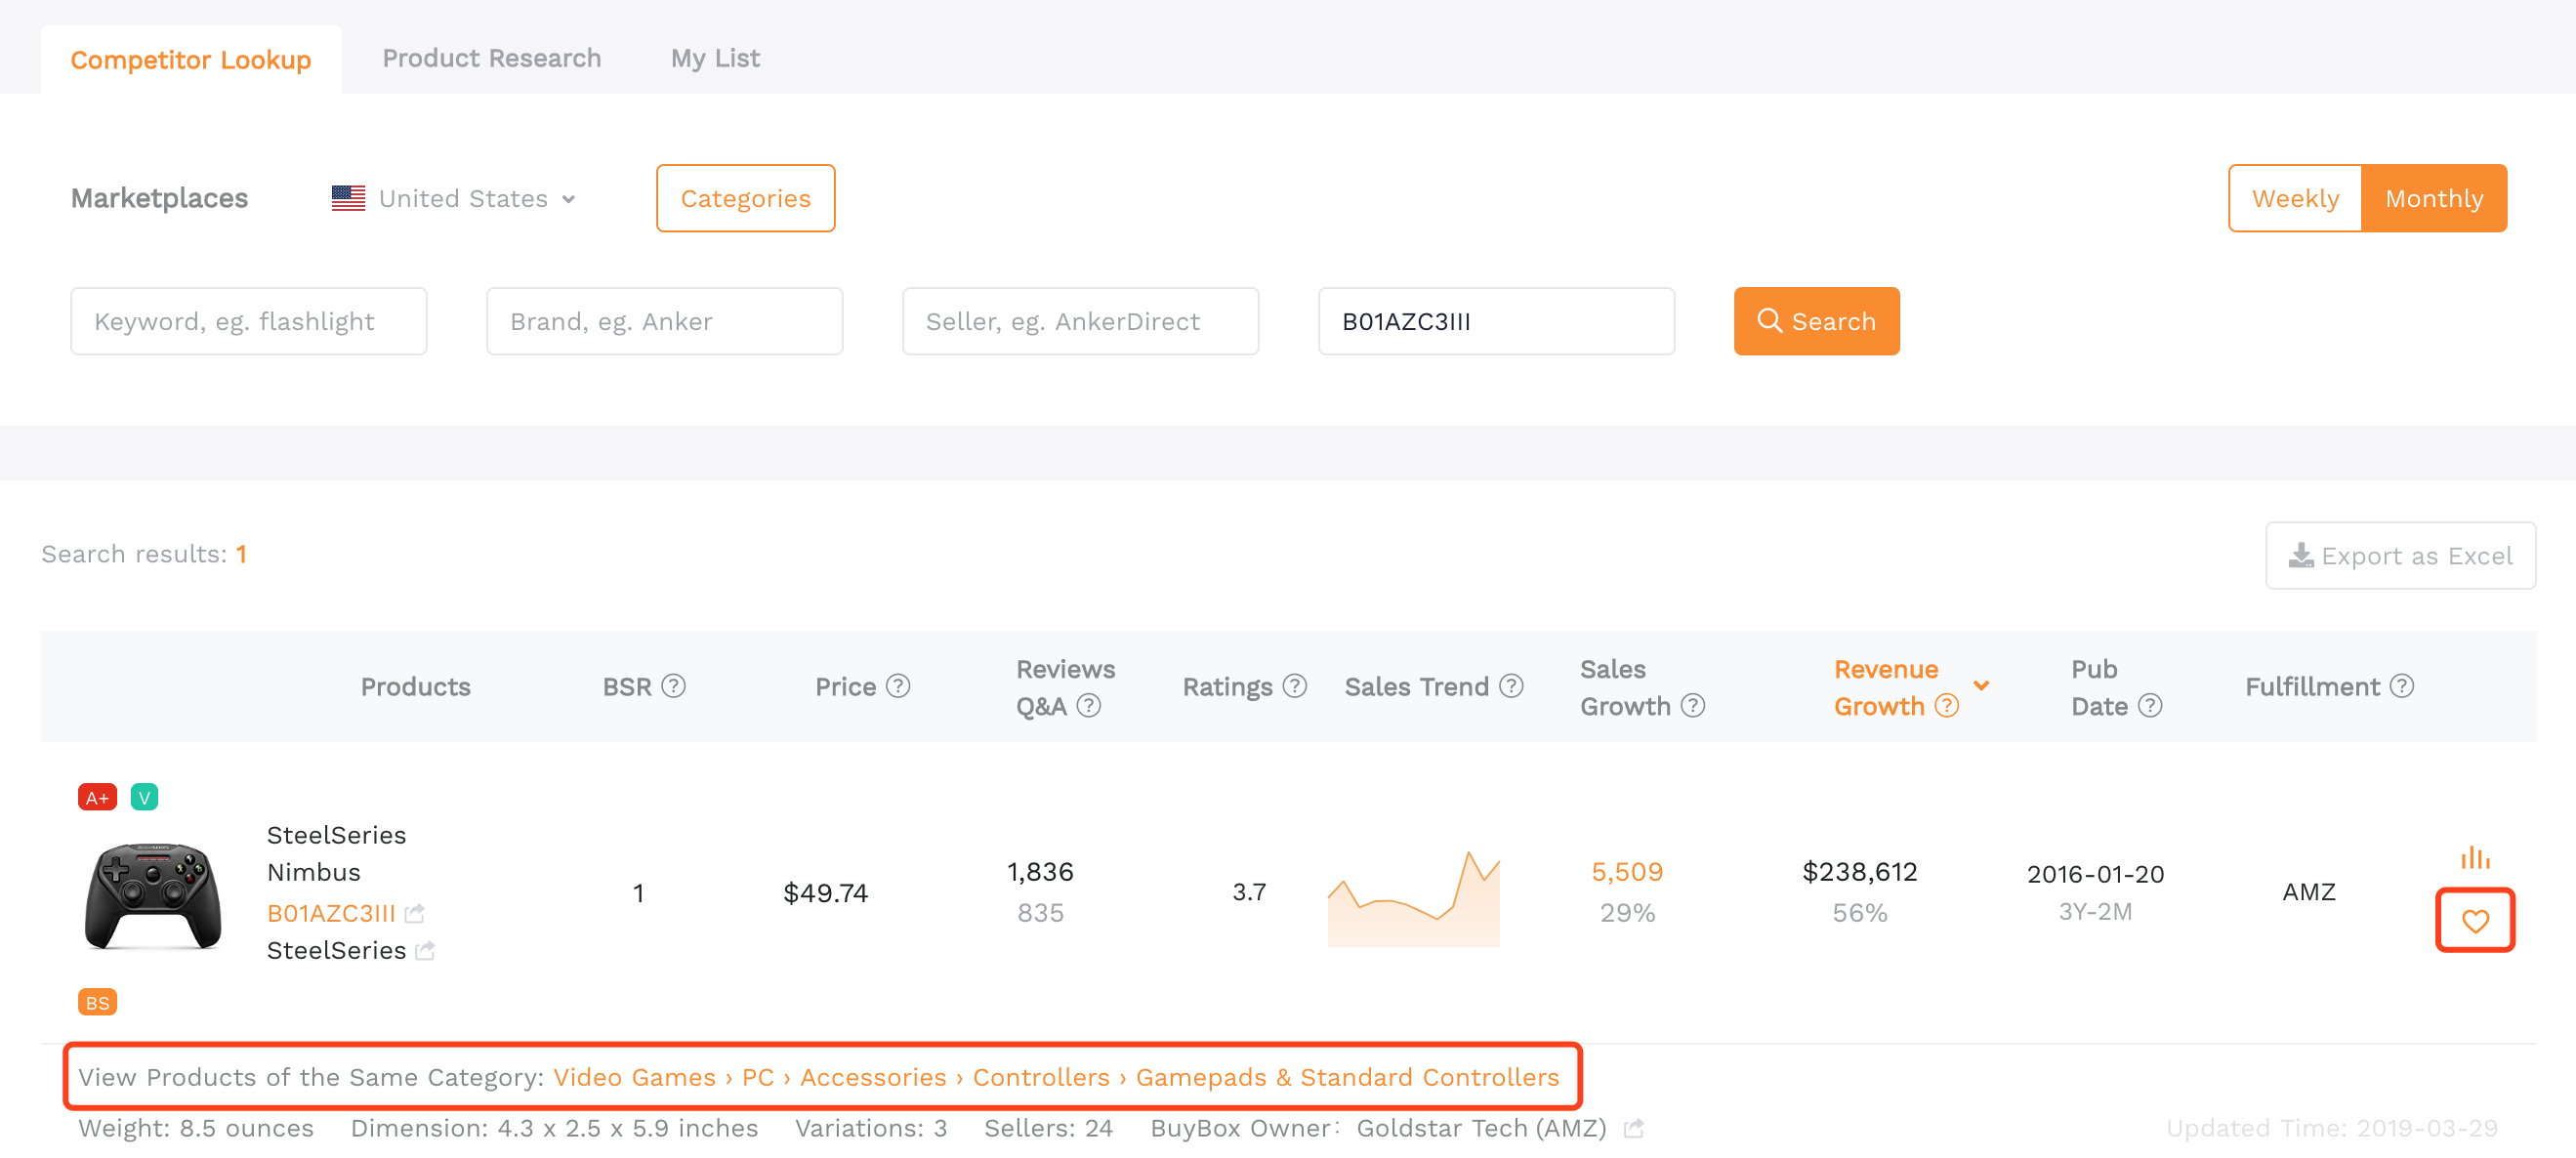Click the orange Search button
This screenshot has height=1158, width=2576.
coord(1816,321)
